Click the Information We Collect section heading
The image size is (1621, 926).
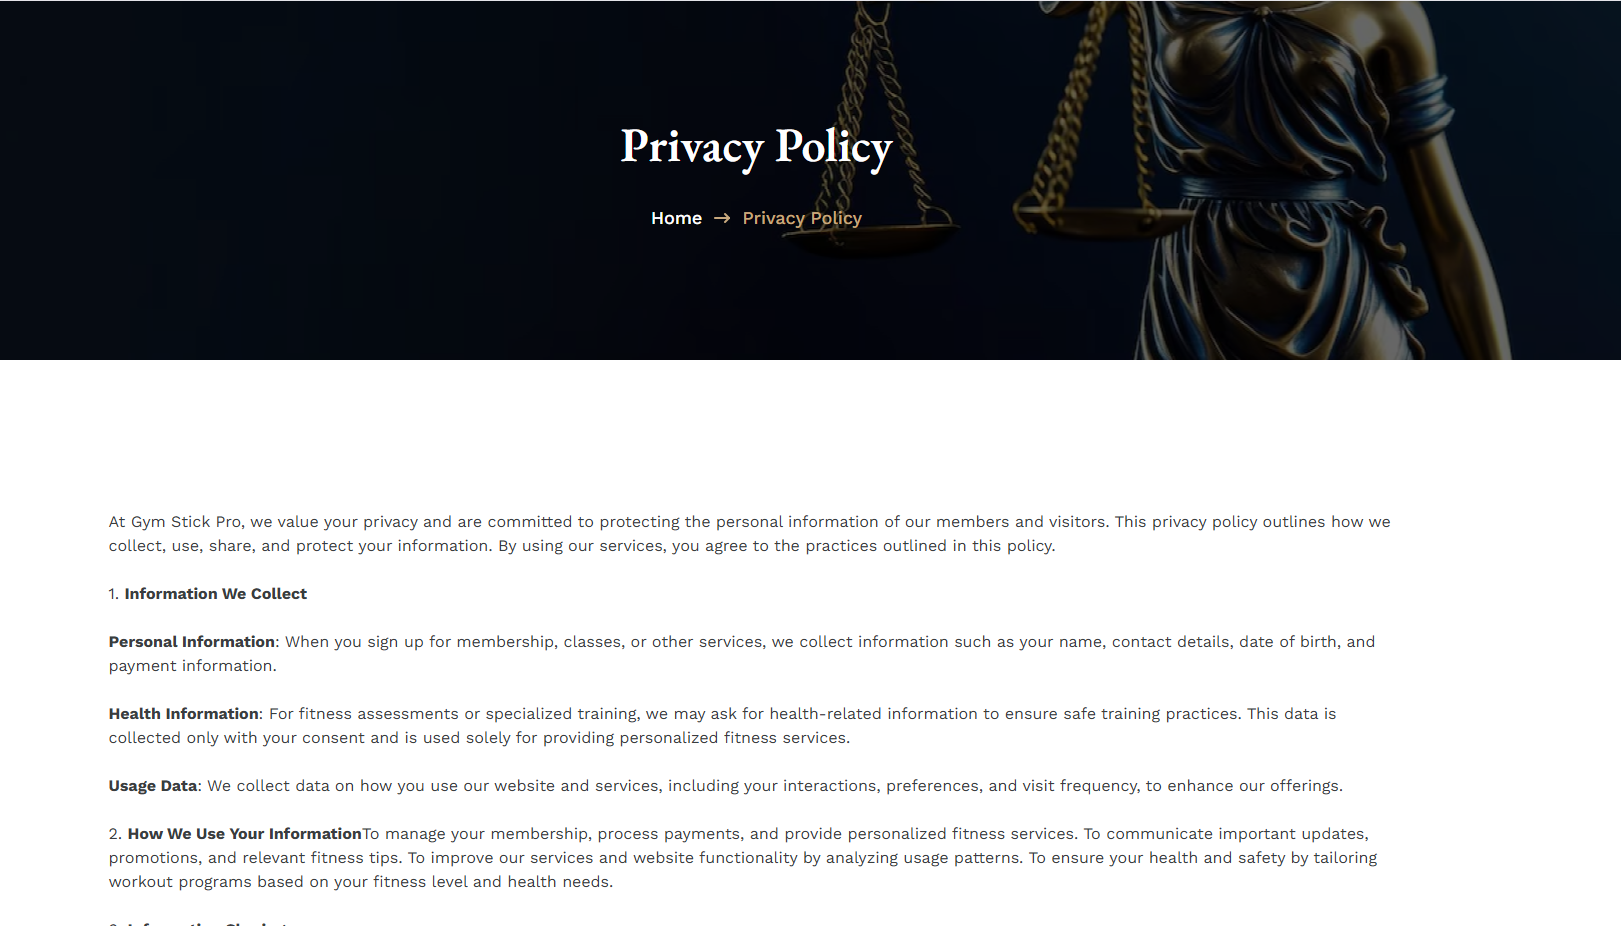point(215,593)
